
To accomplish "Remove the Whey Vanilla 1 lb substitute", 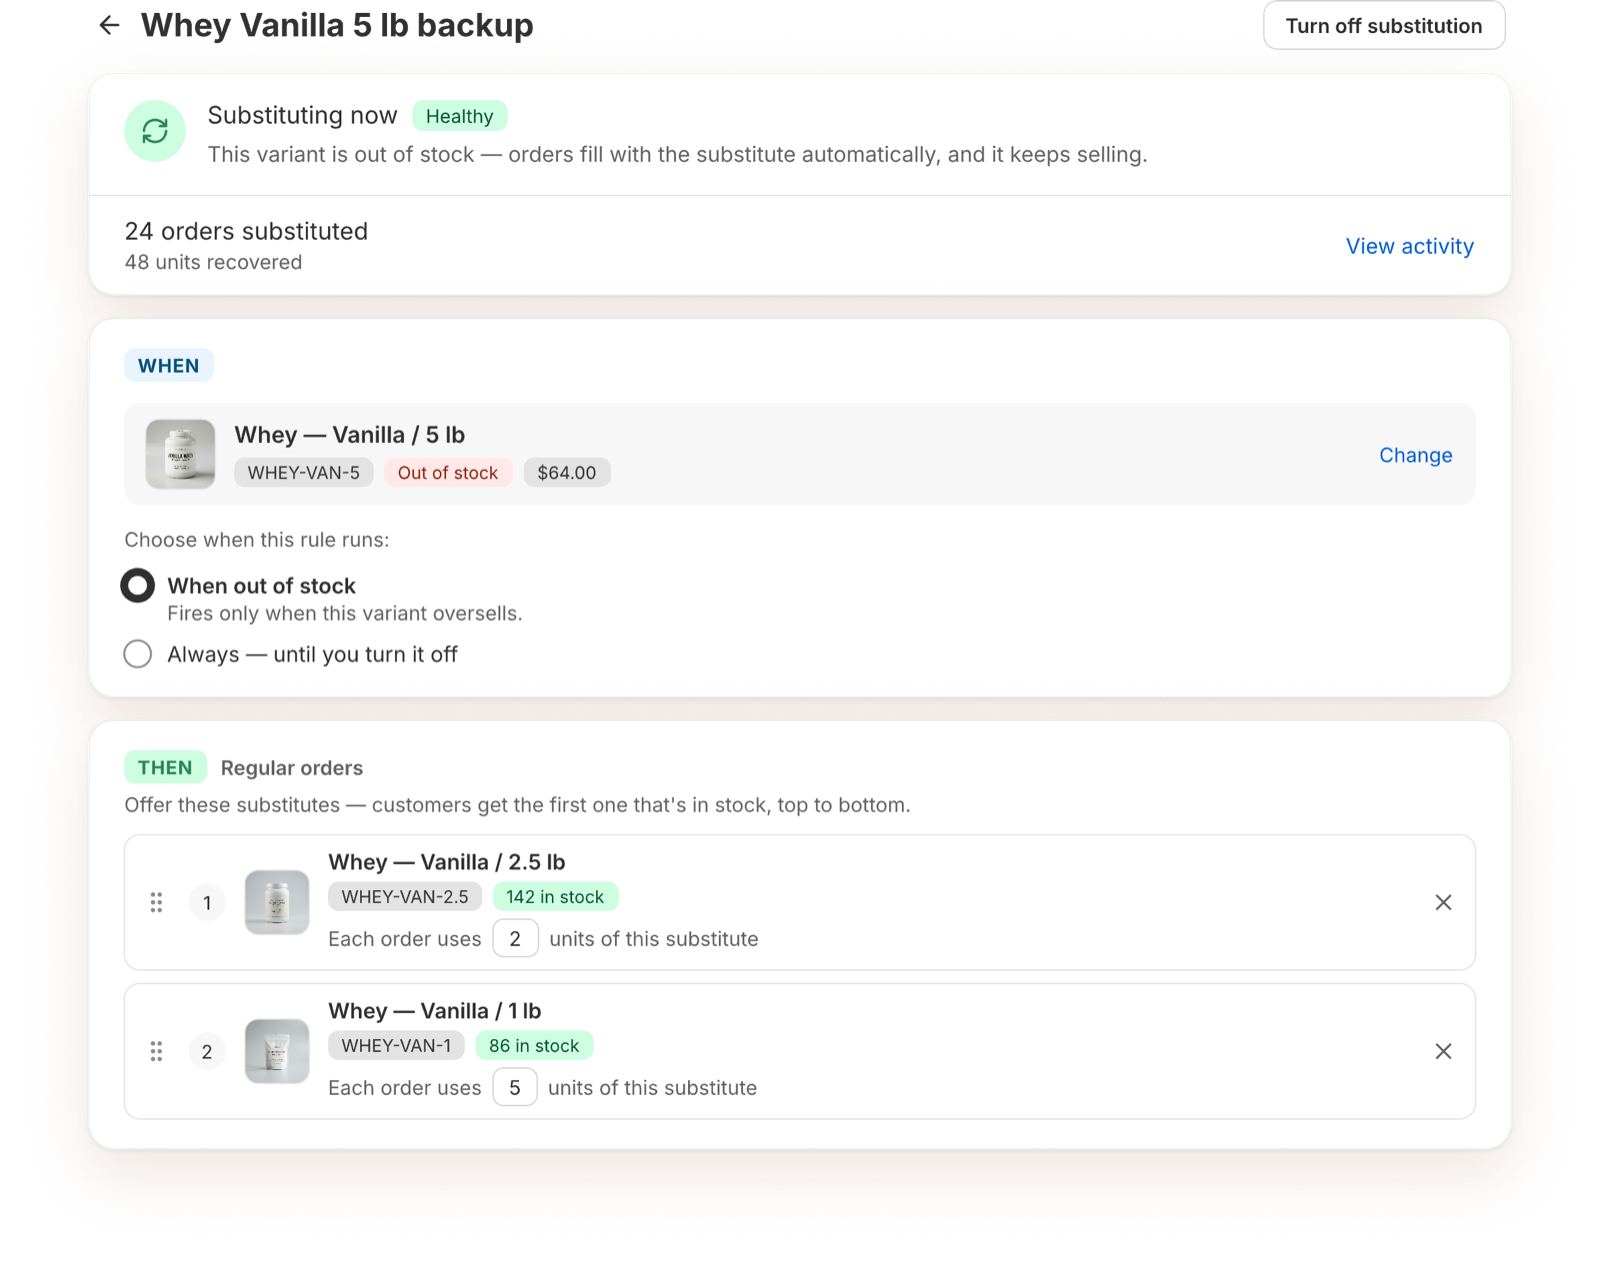I will [1443, 1051].
